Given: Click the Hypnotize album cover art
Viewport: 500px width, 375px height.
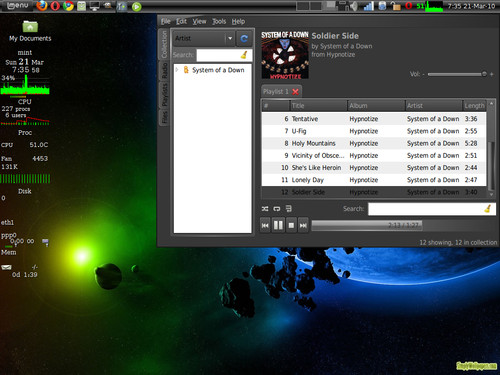Looking at the screenshot, I should point(285,55).
